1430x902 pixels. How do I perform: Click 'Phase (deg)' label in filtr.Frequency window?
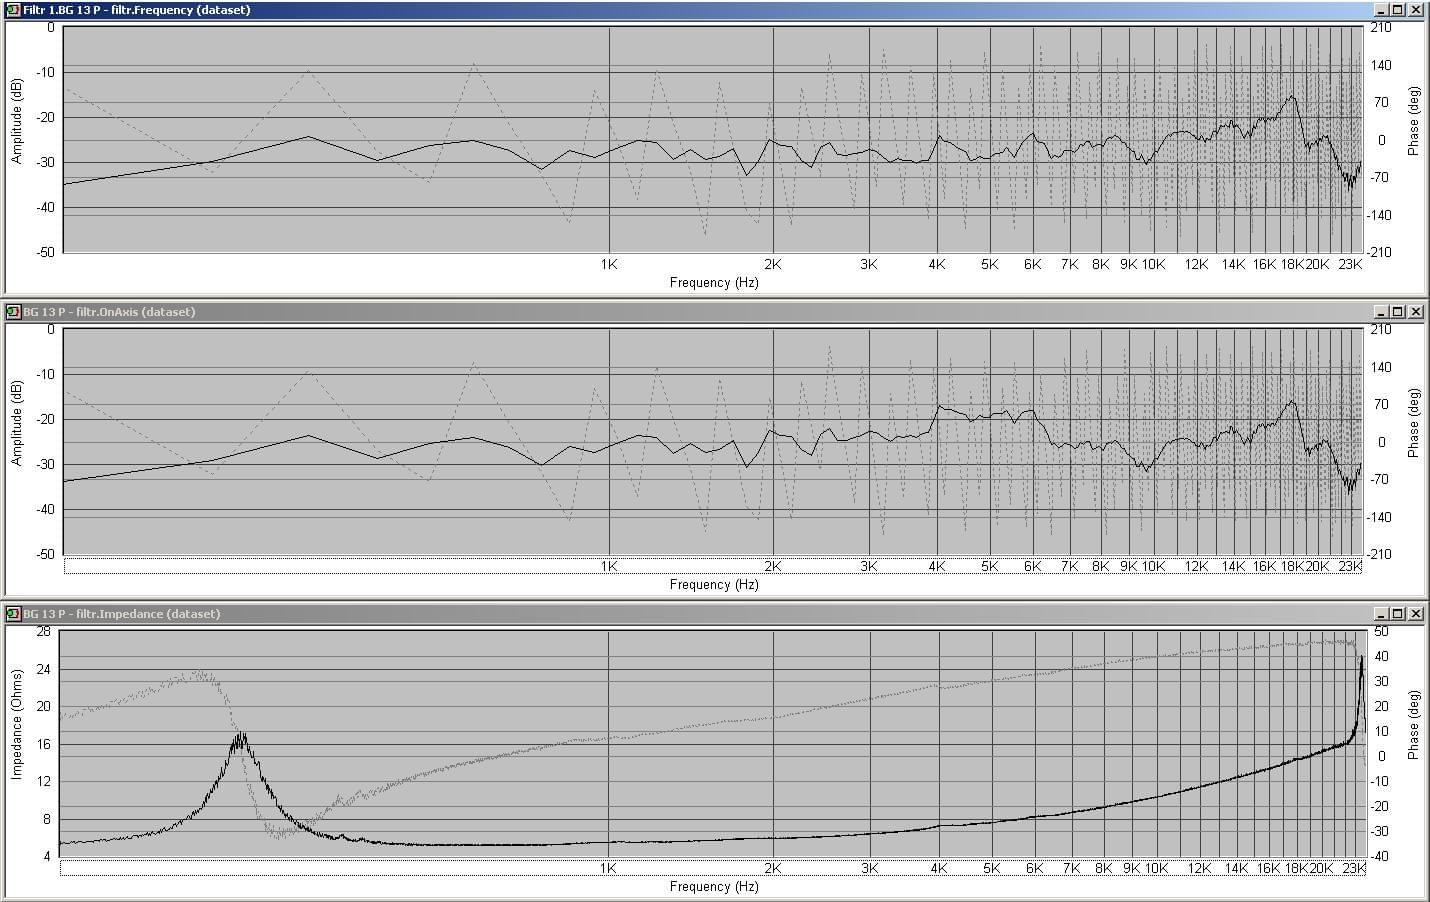1413,121
